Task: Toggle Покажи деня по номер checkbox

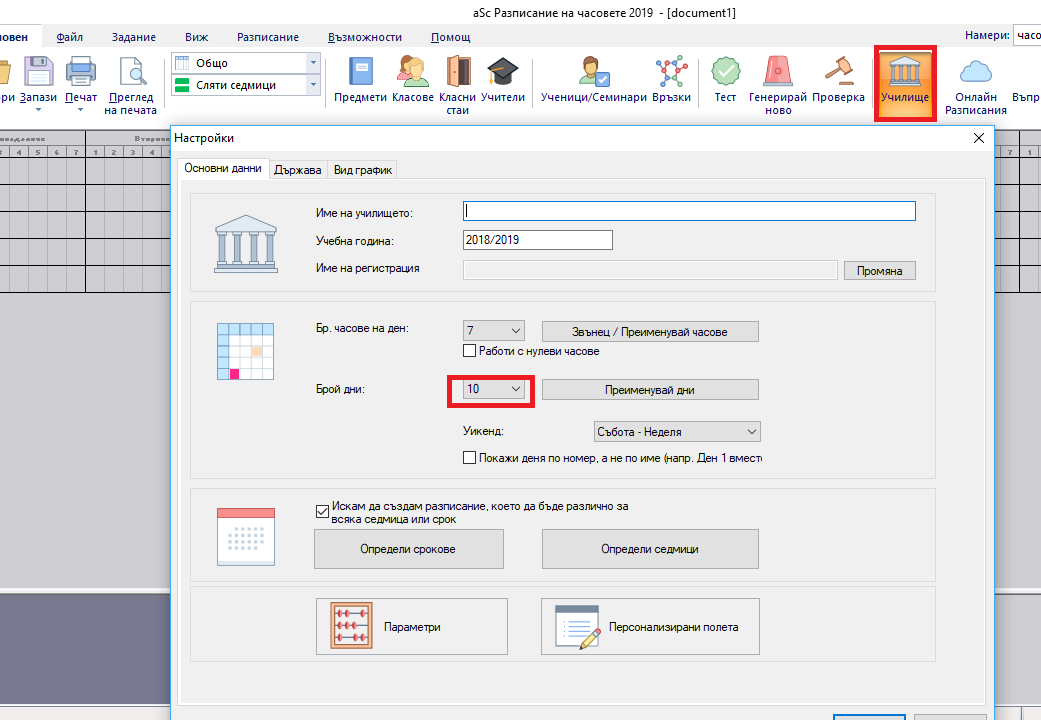Action: point(469,458)
